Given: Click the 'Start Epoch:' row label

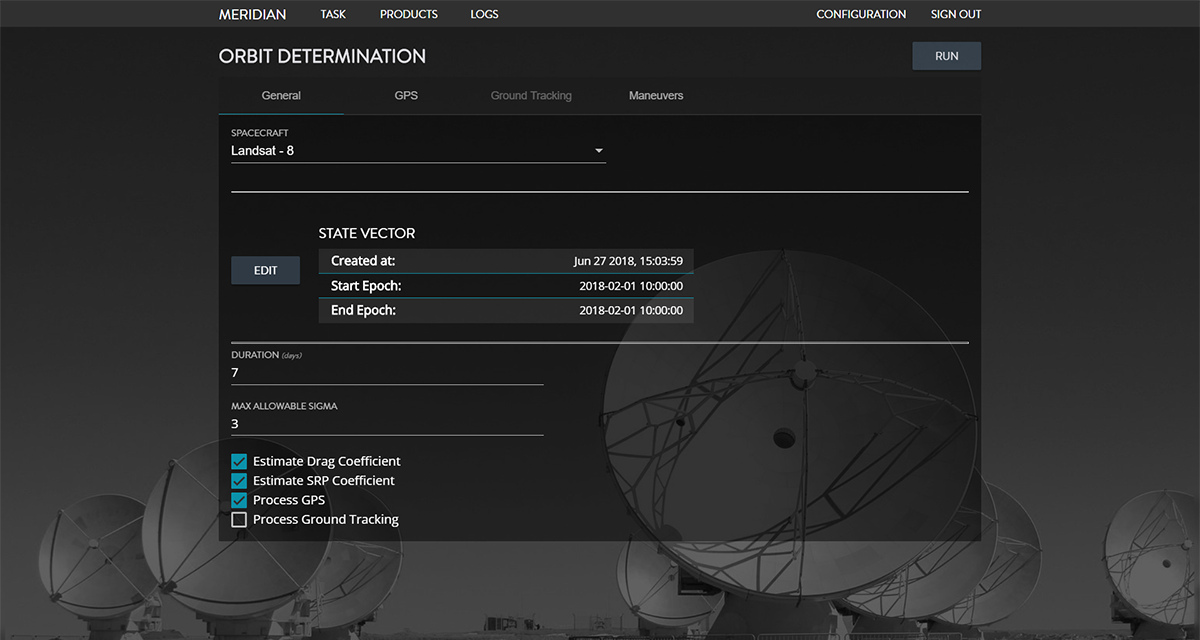Looking at the screenshot, I should (366, 286).
